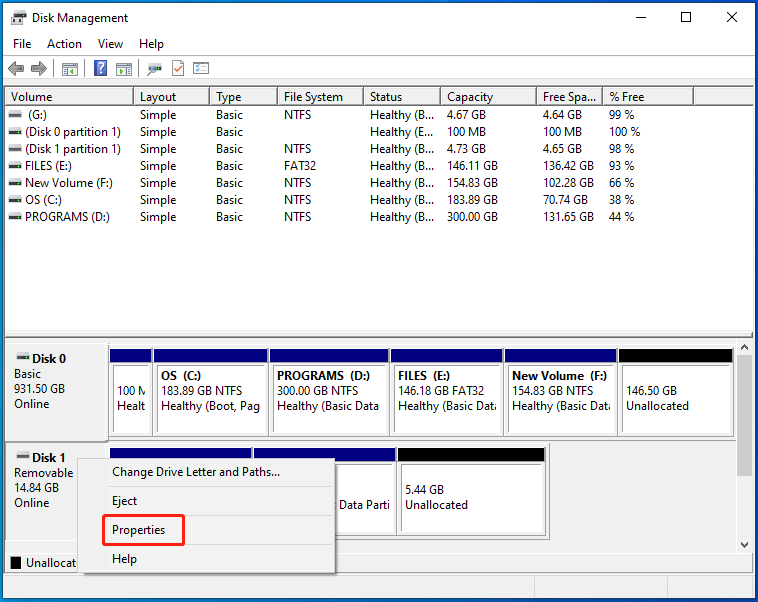Click the Disk 0 icon in the graphical view
Image resolution: width=758 pixels, height=602 pixels.
pos(23,358)
